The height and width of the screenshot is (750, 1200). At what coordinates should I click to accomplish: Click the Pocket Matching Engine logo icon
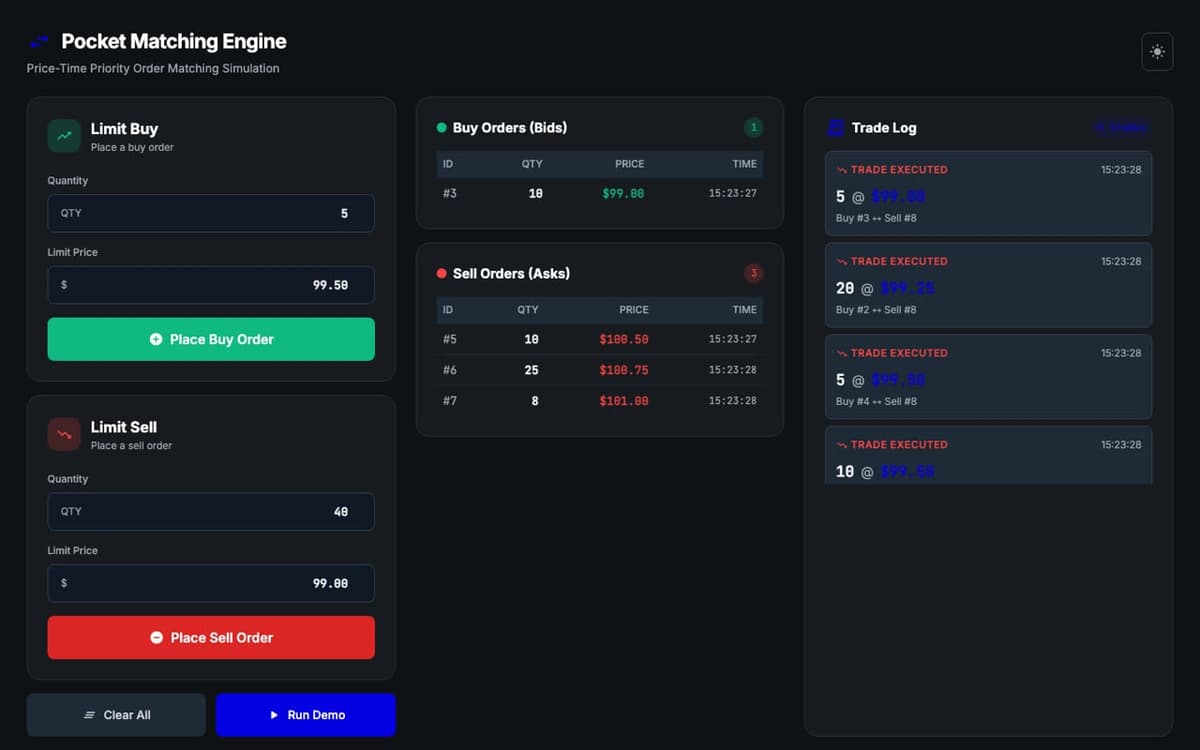(39, 42)
